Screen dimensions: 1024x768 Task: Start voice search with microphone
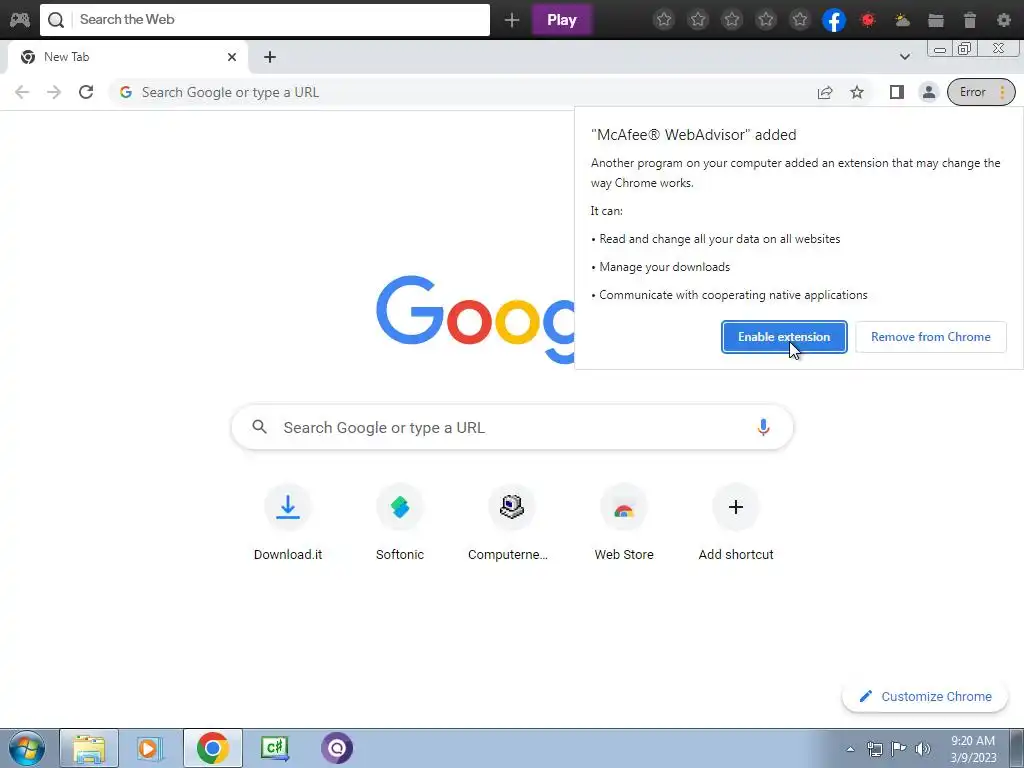(763, 427)
